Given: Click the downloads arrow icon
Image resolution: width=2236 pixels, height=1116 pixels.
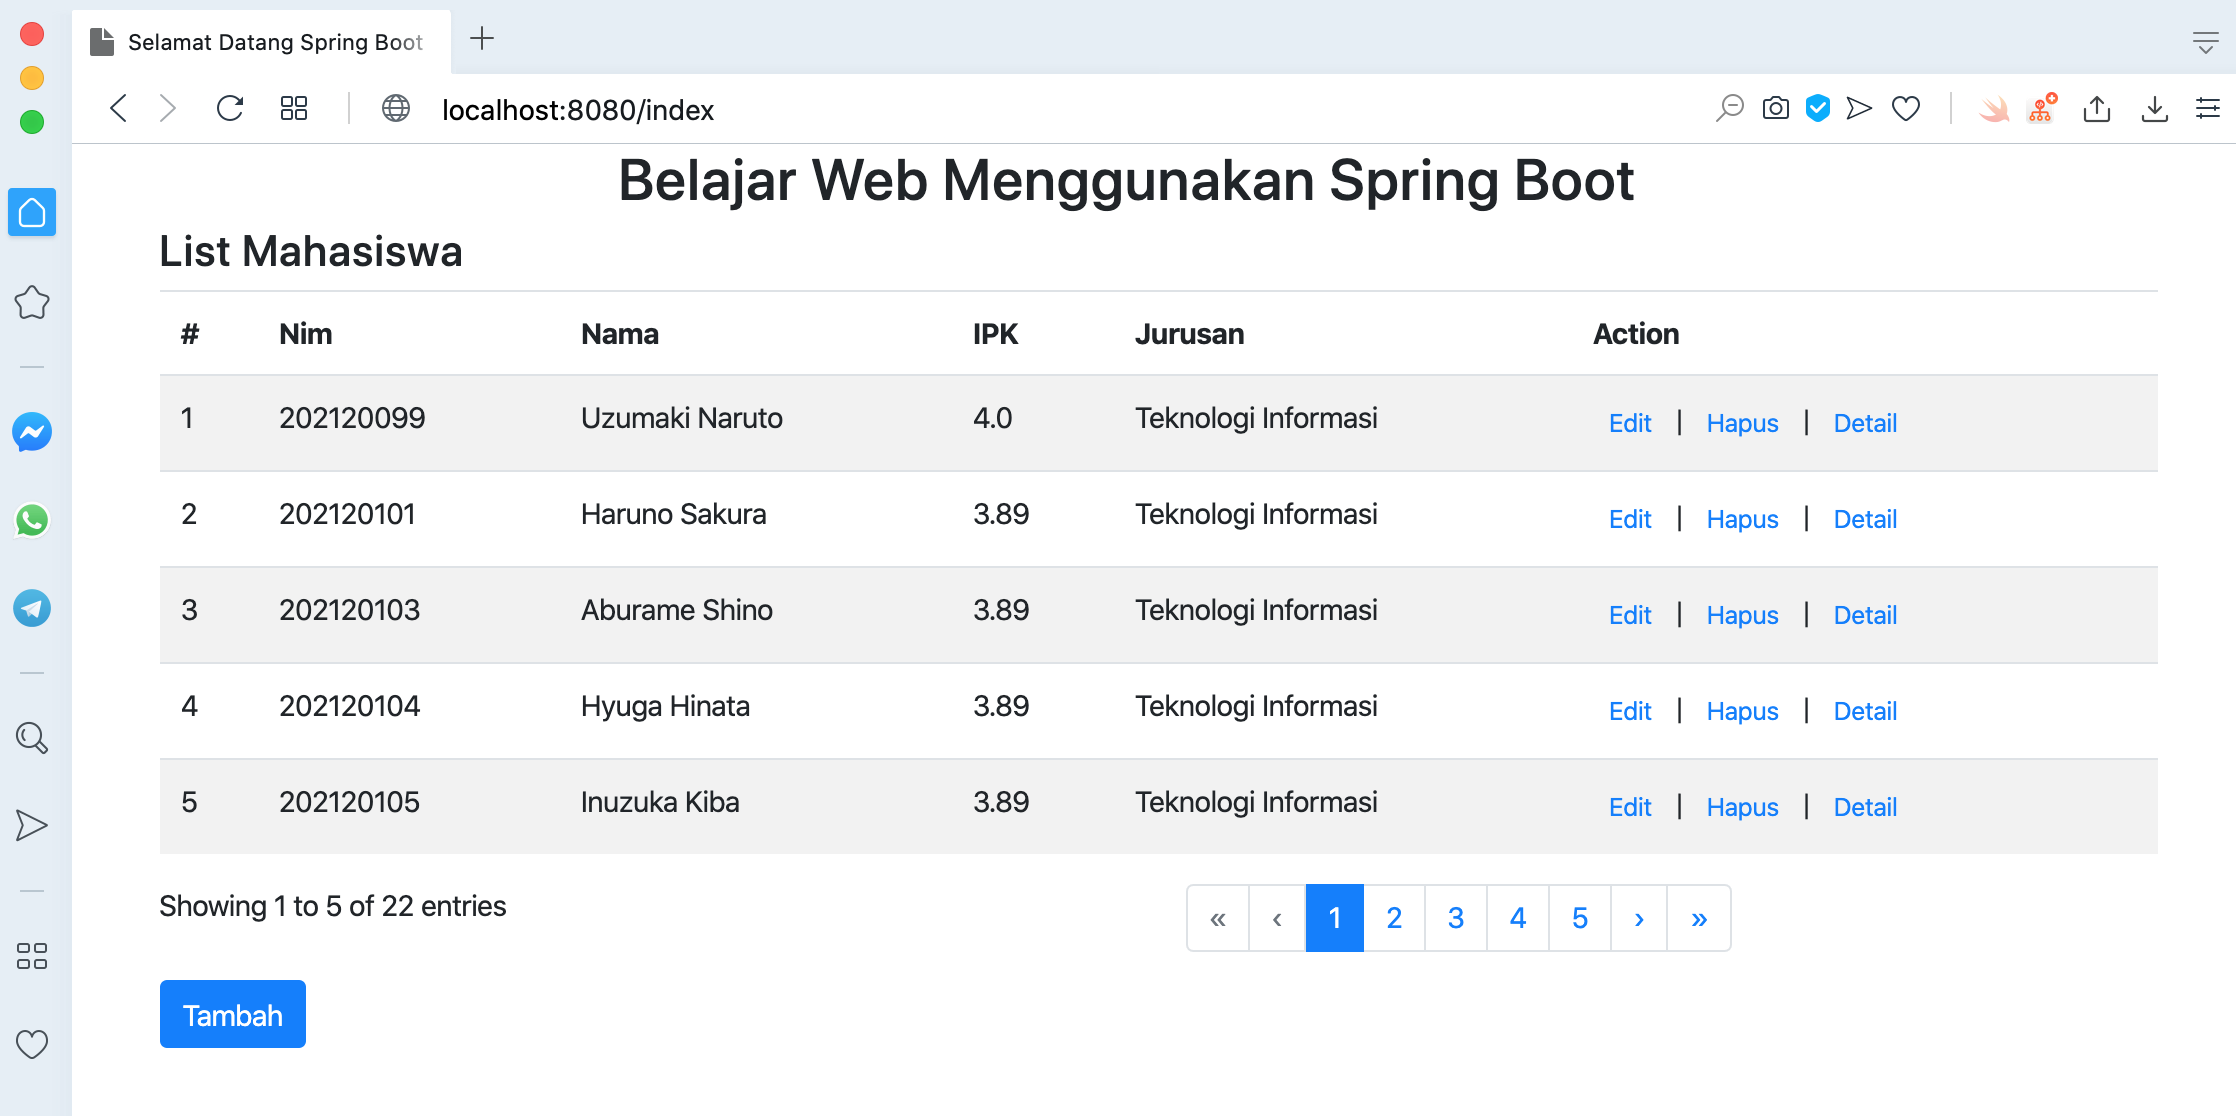Looking at the screenshot, I should coord(2154,108).
